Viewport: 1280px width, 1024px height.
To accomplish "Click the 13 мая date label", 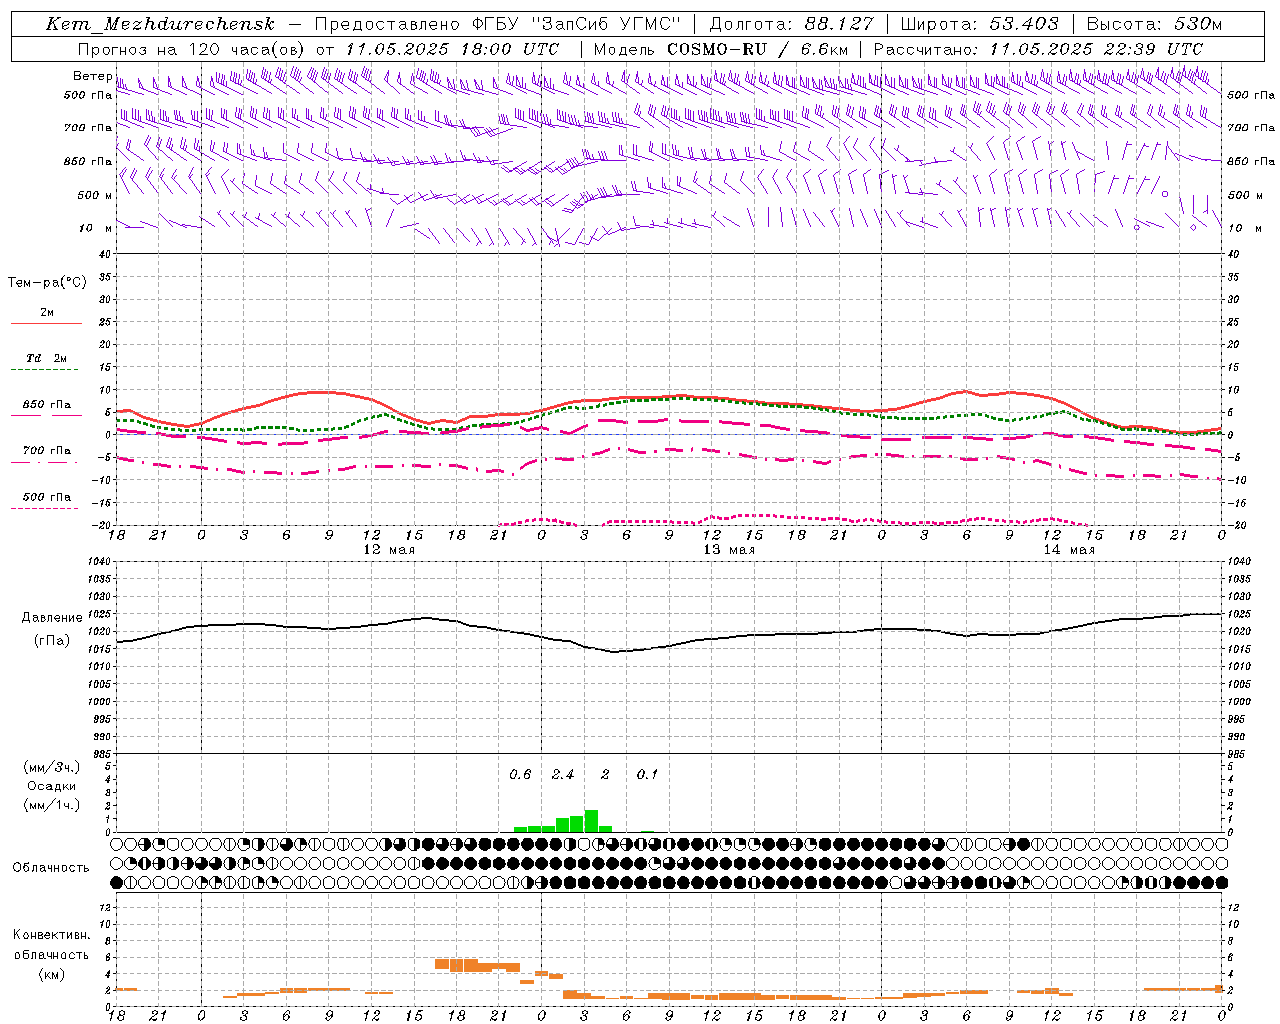I will coord(729,550).
